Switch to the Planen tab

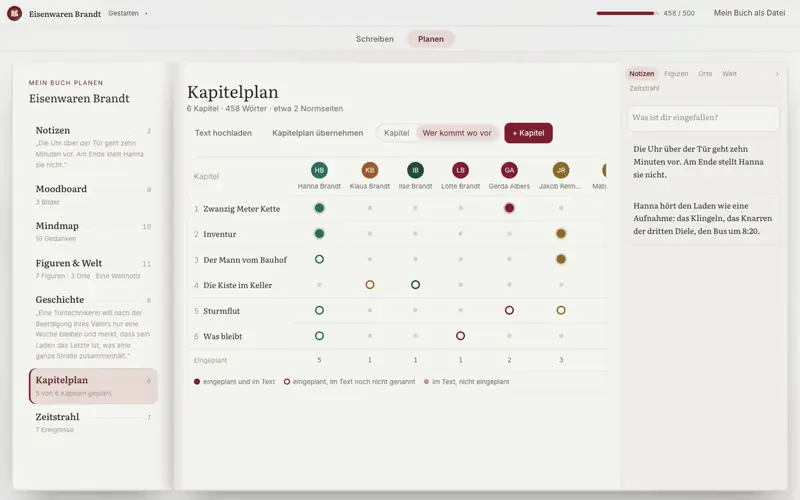431,39
